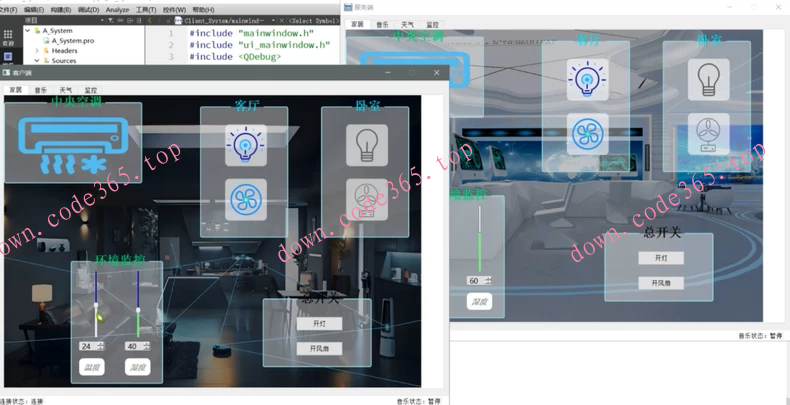Click the 卧室 fan icon in client window
Screen dimensions: 790x405
point(367,199)
